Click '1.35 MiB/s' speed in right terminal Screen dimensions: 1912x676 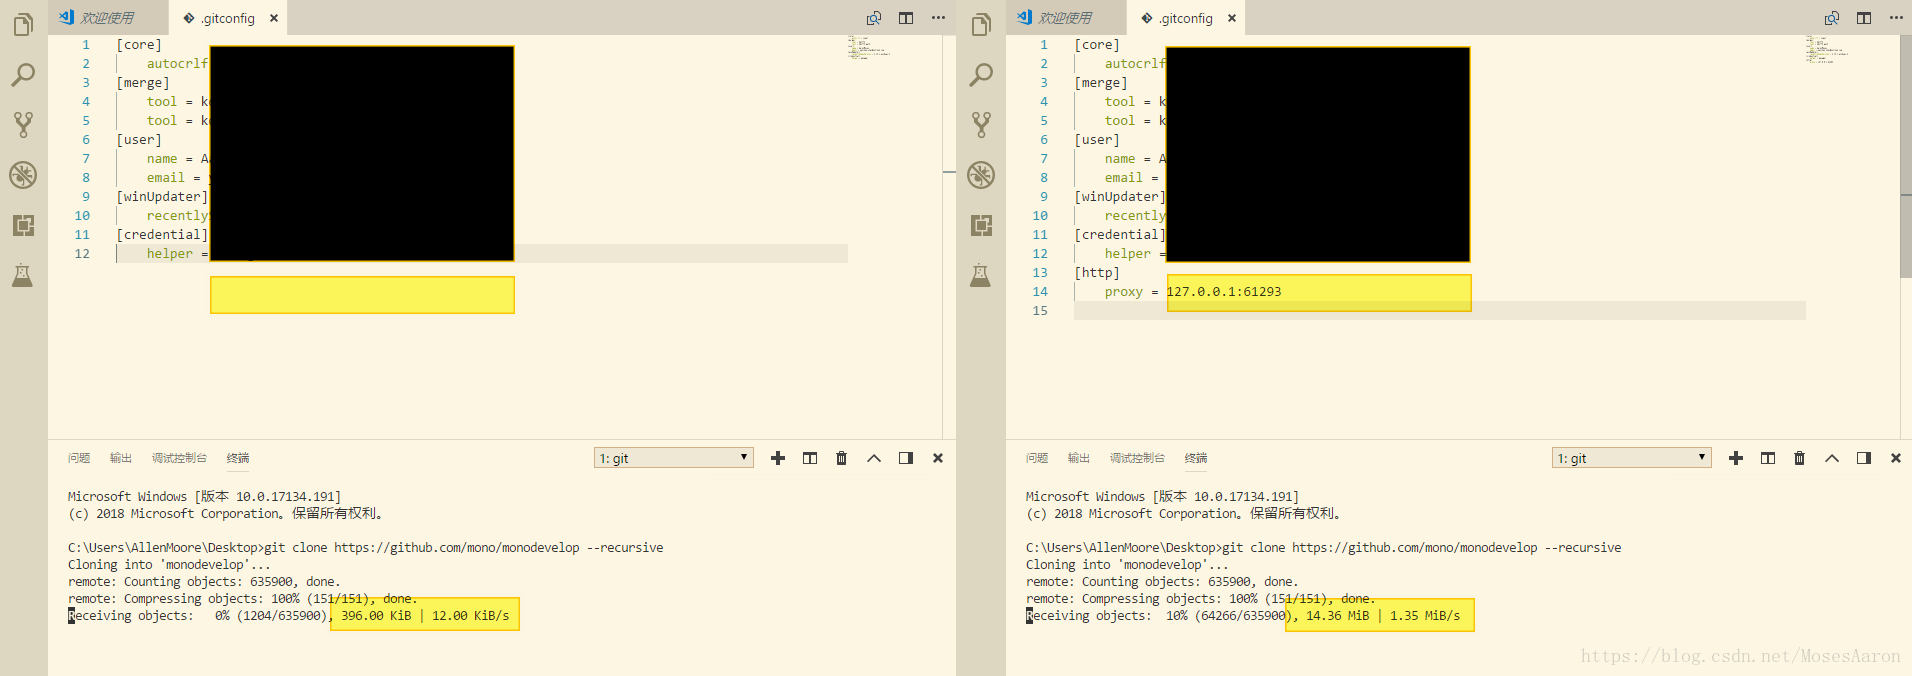1425,616
